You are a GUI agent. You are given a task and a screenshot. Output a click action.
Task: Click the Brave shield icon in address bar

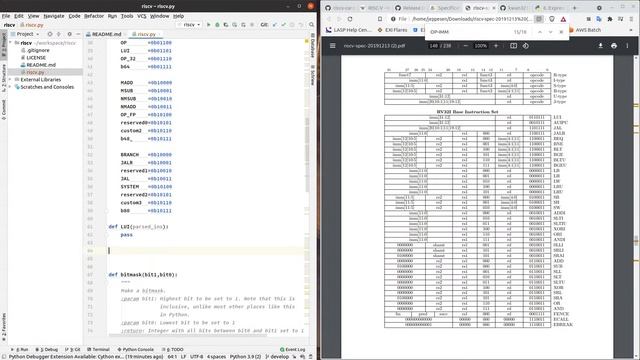point(552,19)
